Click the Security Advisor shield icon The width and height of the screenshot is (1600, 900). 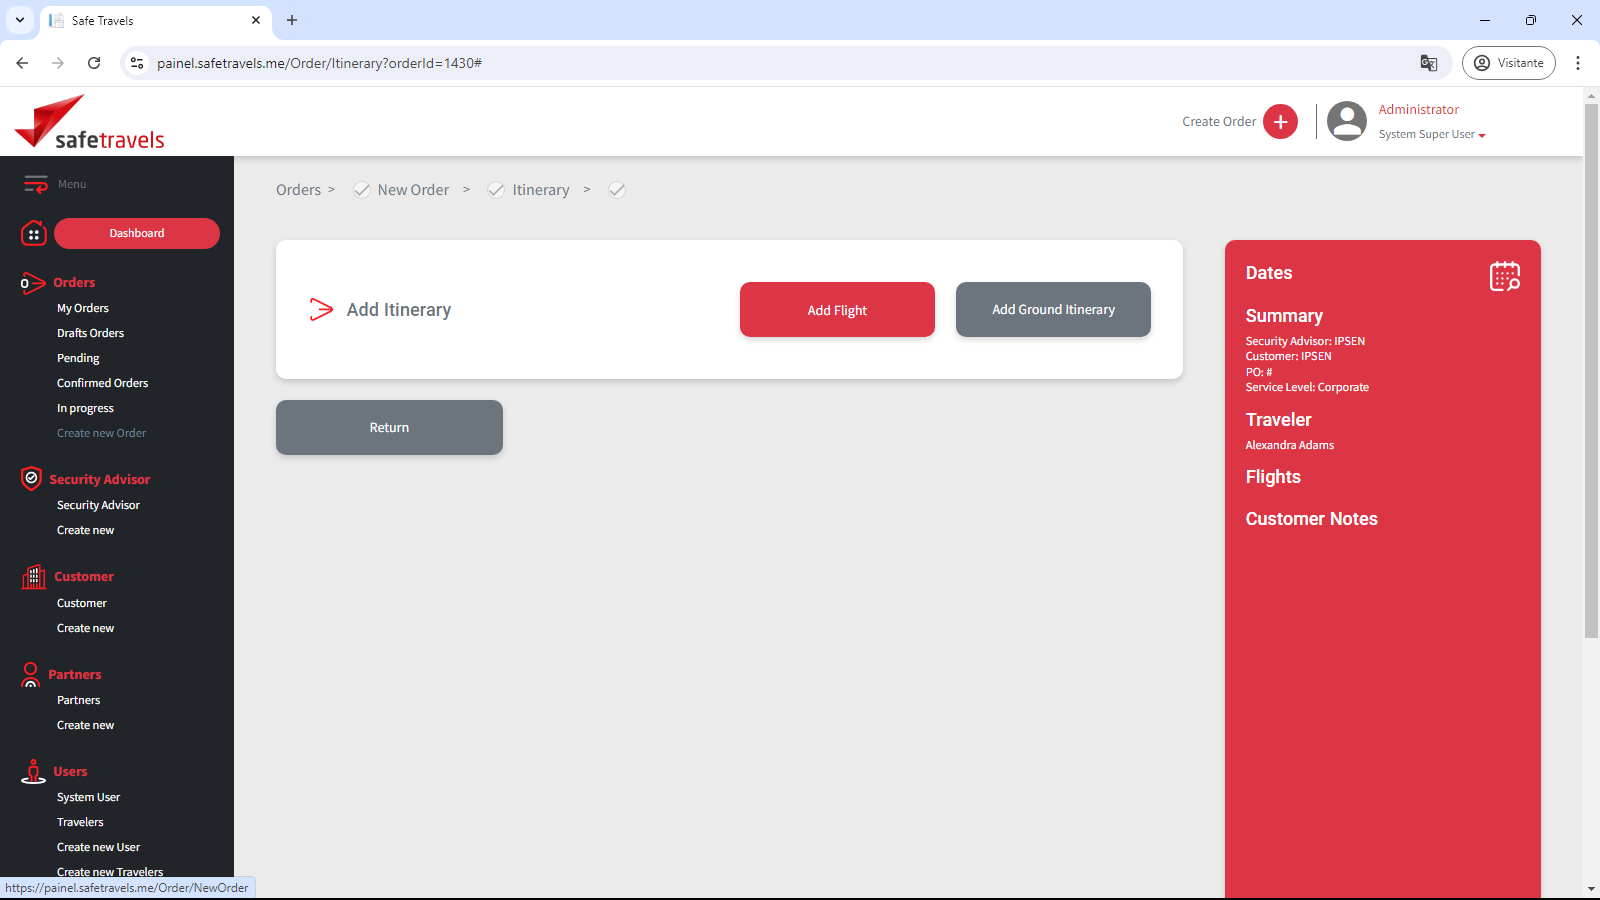click(31, 479)
